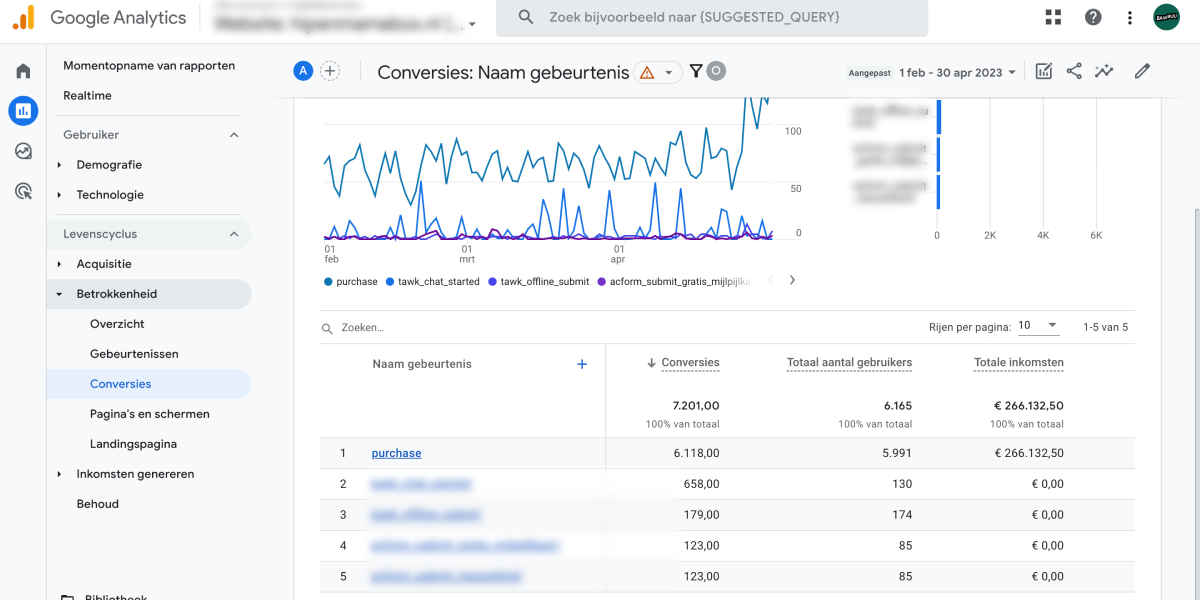Click the edit comparisons chart icon
This screenshot has height=600, width=1200.
coord(1044,71)
